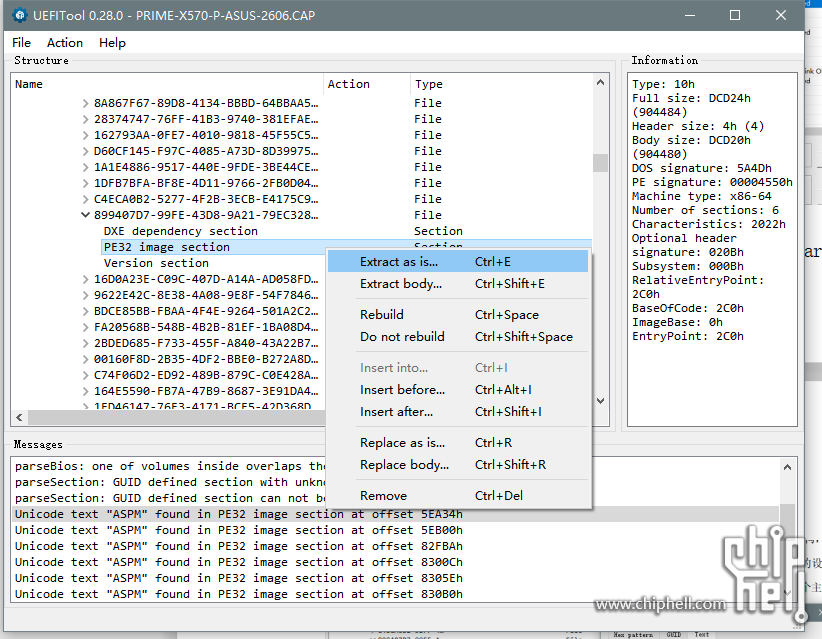Click structure vertical scrollbar thumb
Viewport: 822px width, 639px height.
600,163
